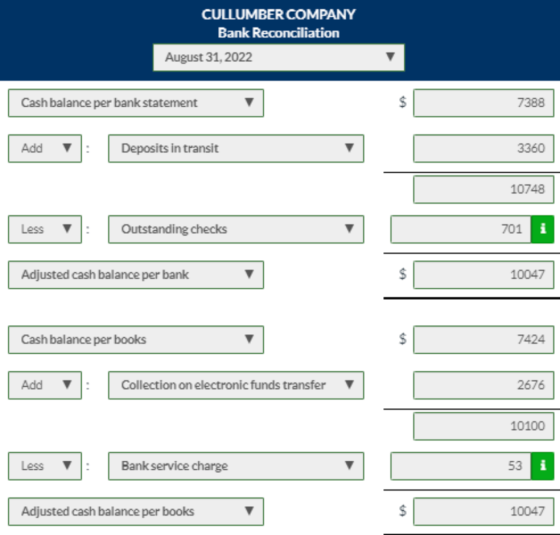Open the Less dropdown beside Outstanding checks
The width and height of the screenshot is (560, 535).
[x=45, y=229]
